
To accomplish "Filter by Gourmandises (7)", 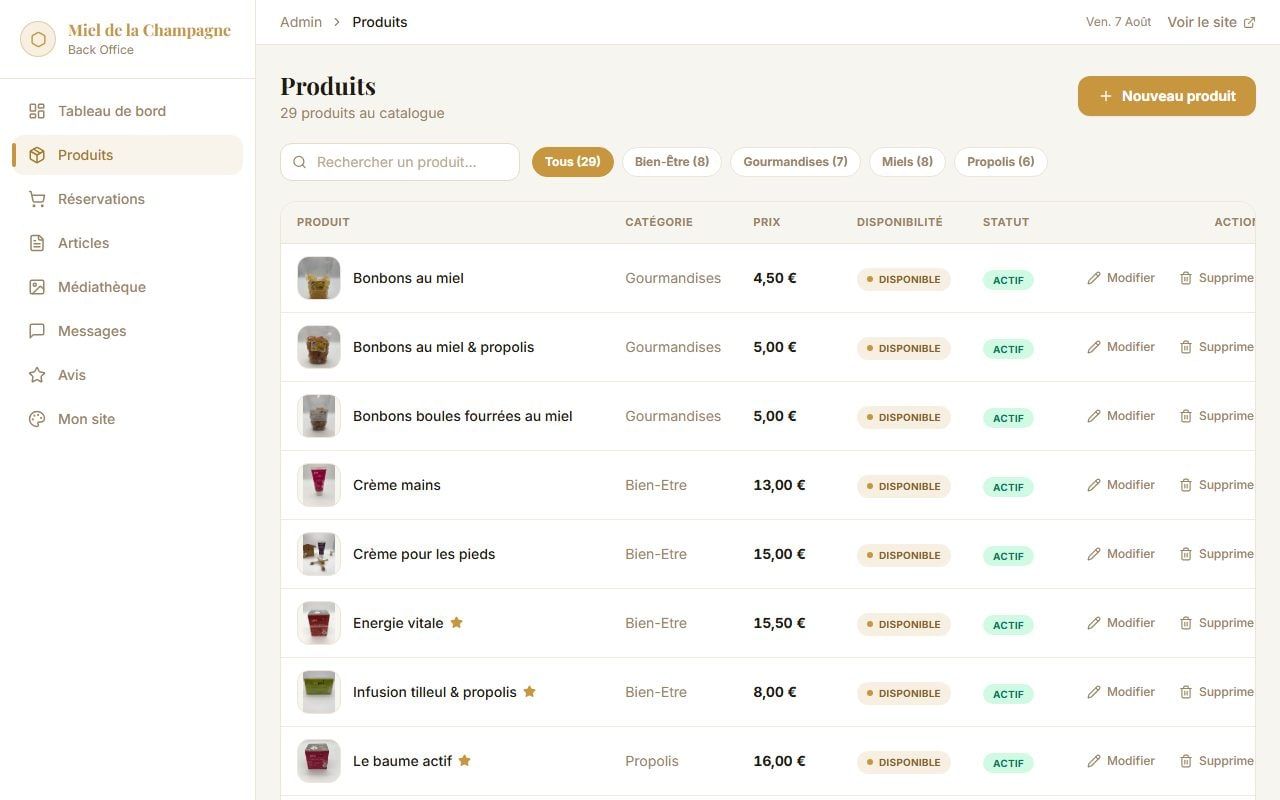I will point(795,162).
